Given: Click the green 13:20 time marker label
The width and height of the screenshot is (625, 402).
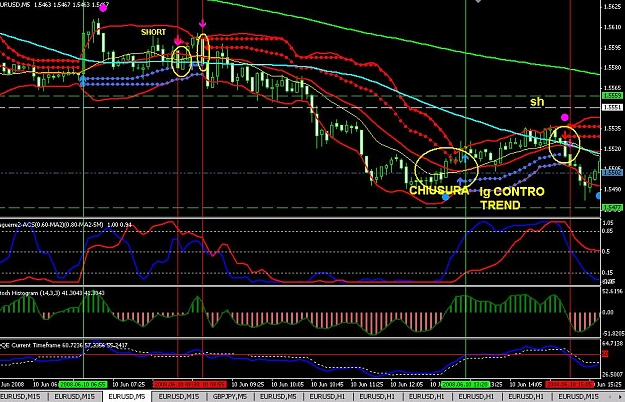Looking at the screenshot, I should 466,385.
